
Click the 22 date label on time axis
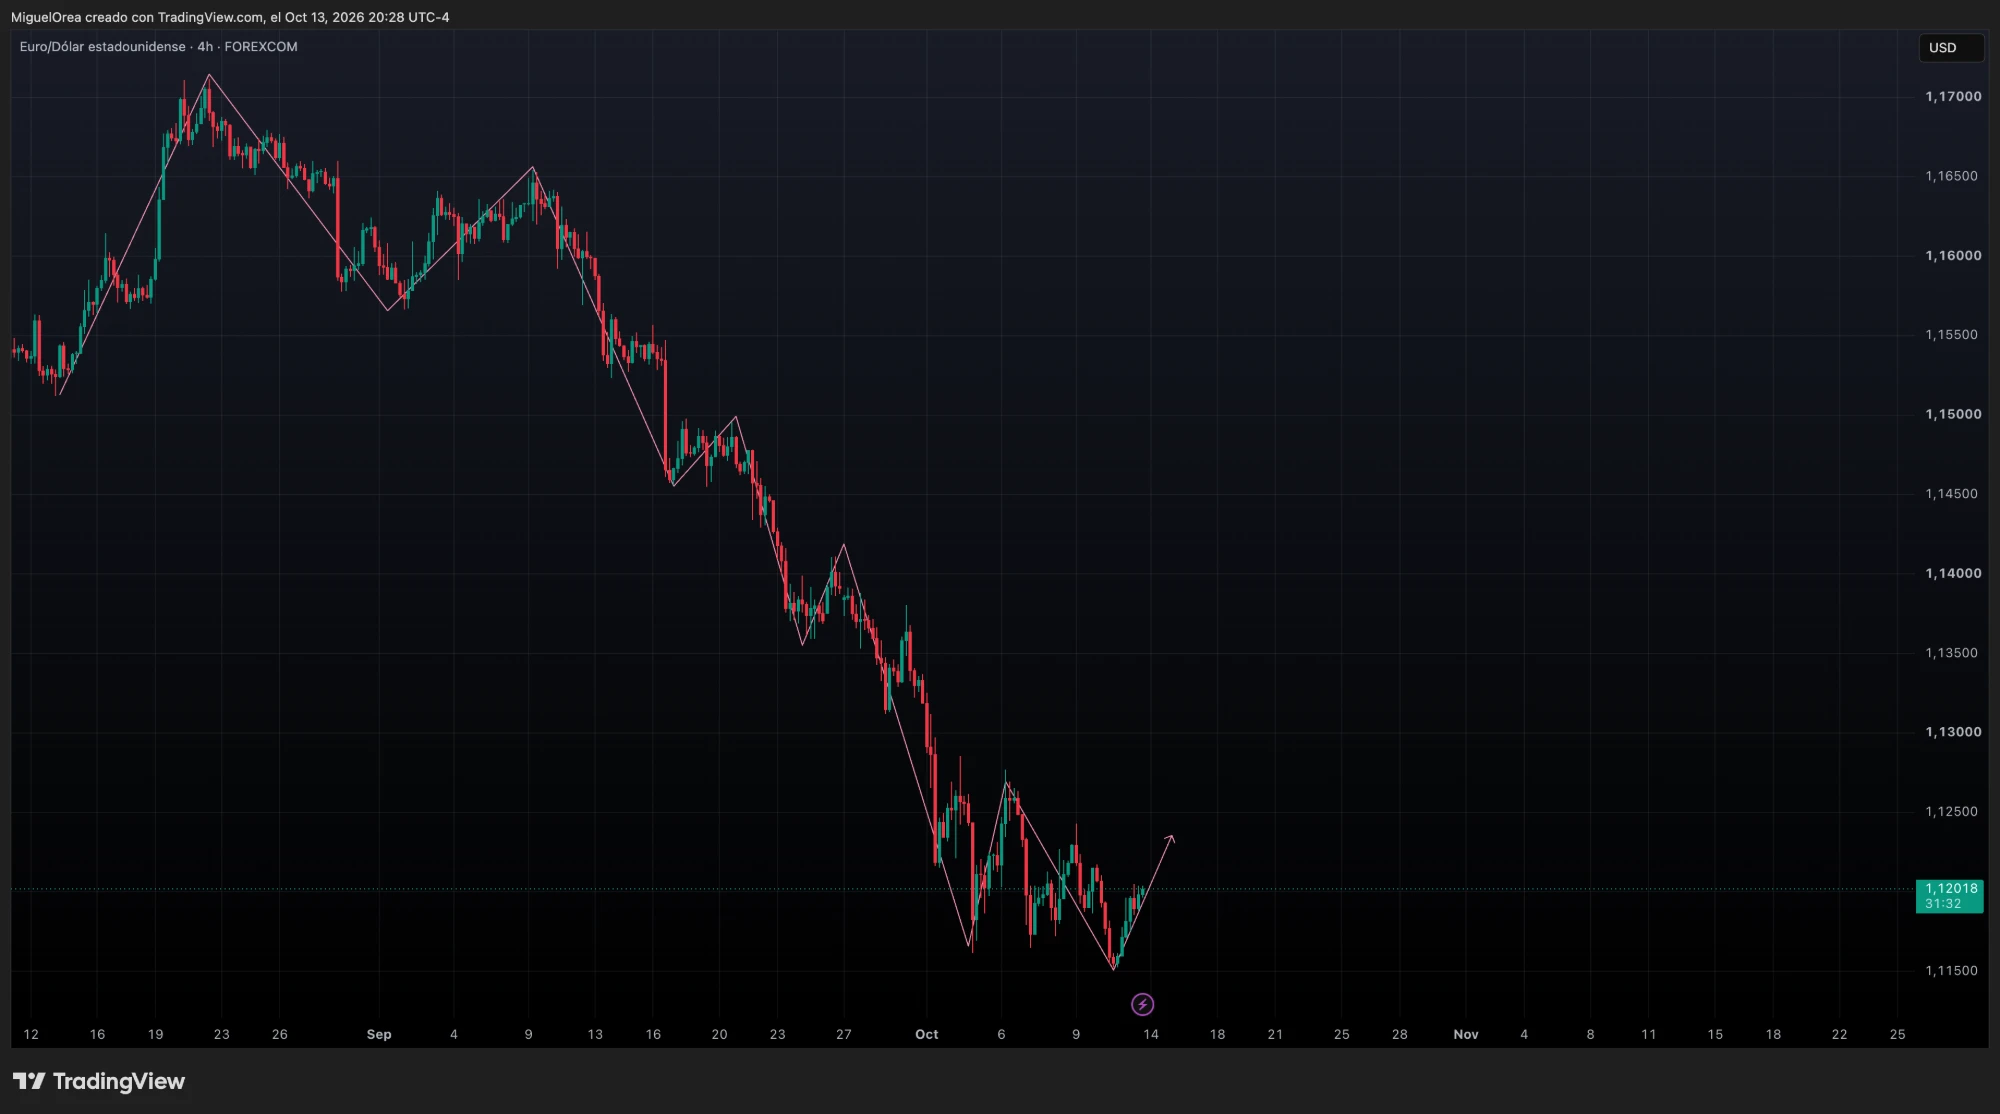[x=1839, y=1034]
